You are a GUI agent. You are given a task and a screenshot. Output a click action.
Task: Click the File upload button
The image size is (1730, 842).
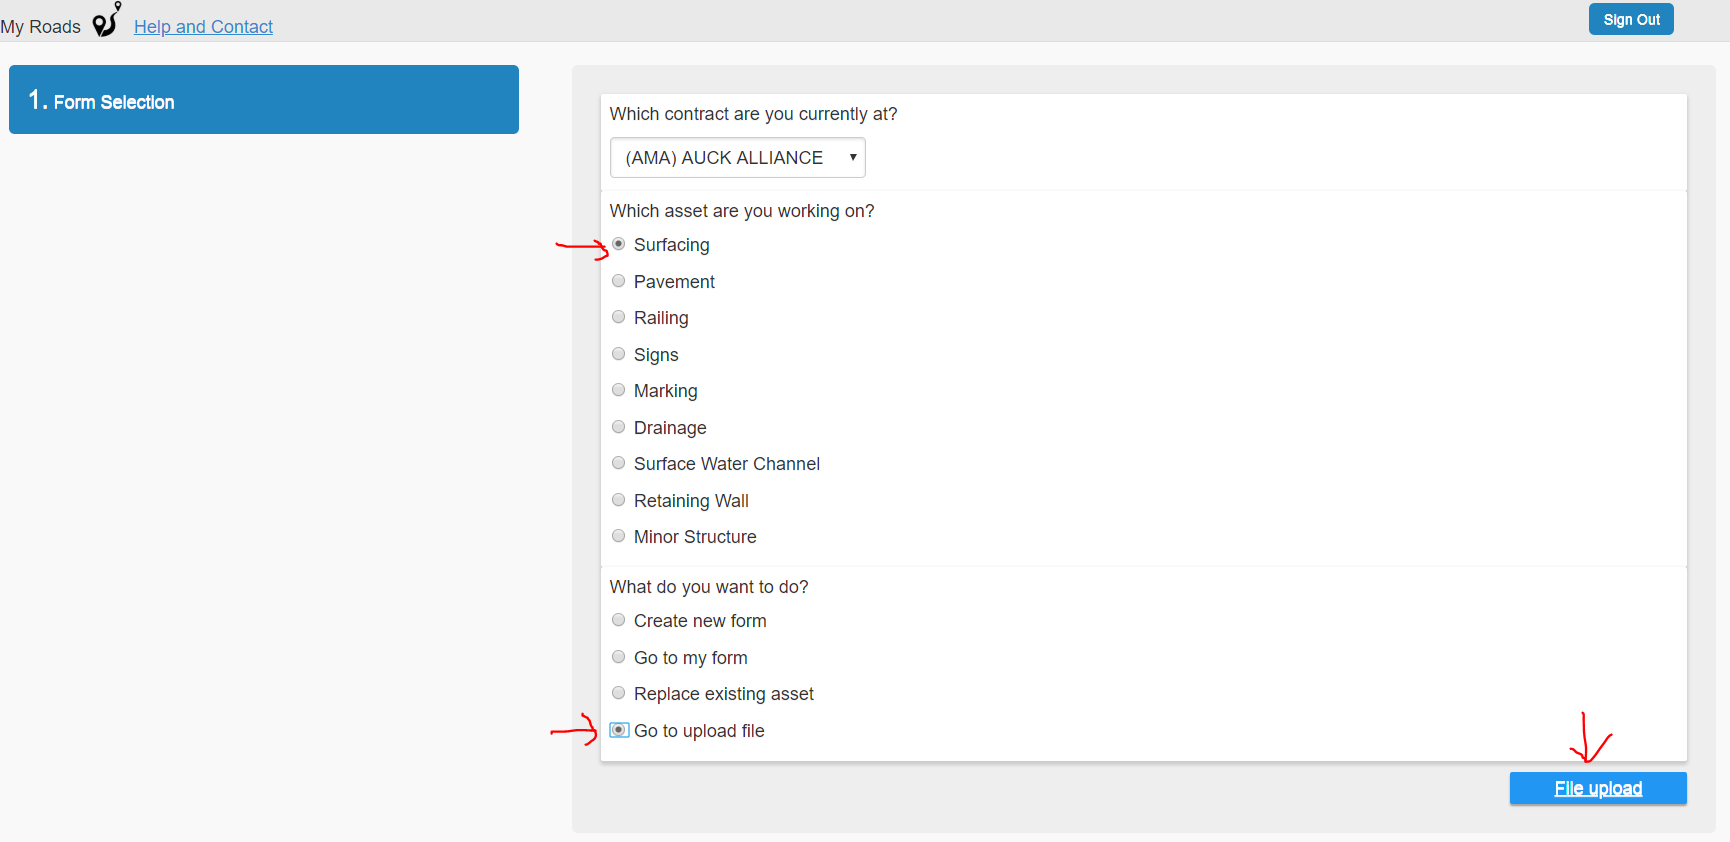pyautogui.click(x=1597, y=788)
